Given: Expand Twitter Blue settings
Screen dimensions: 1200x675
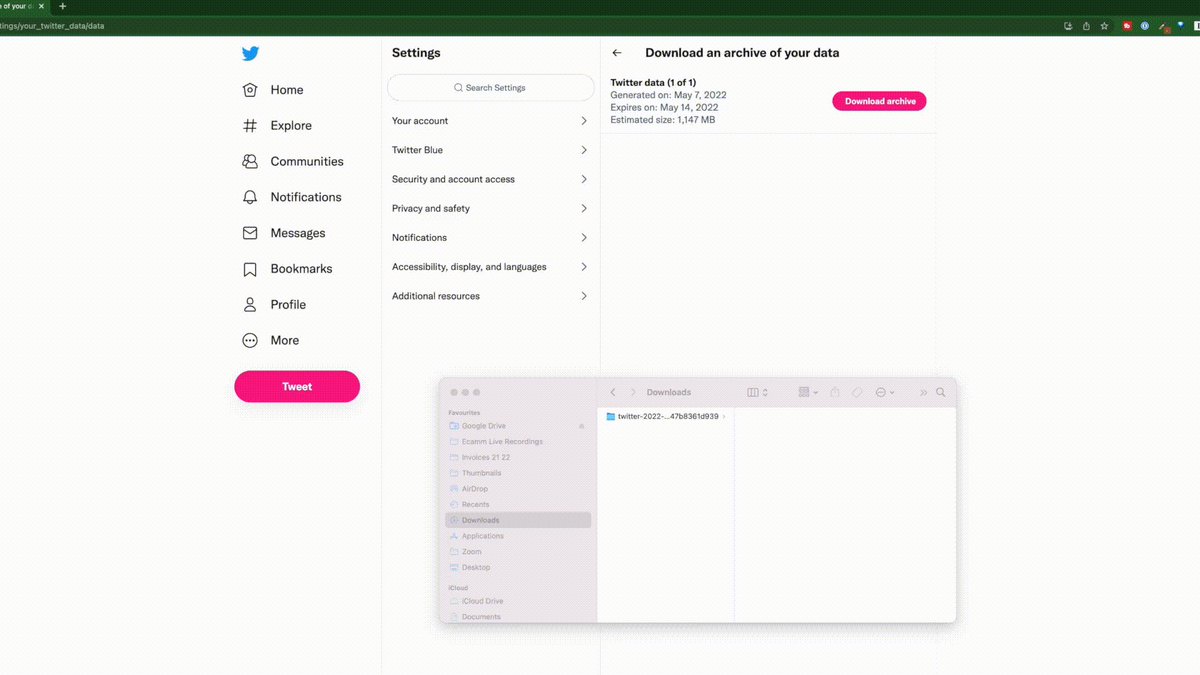Looking at the screenshot, I should coord(490,150).
